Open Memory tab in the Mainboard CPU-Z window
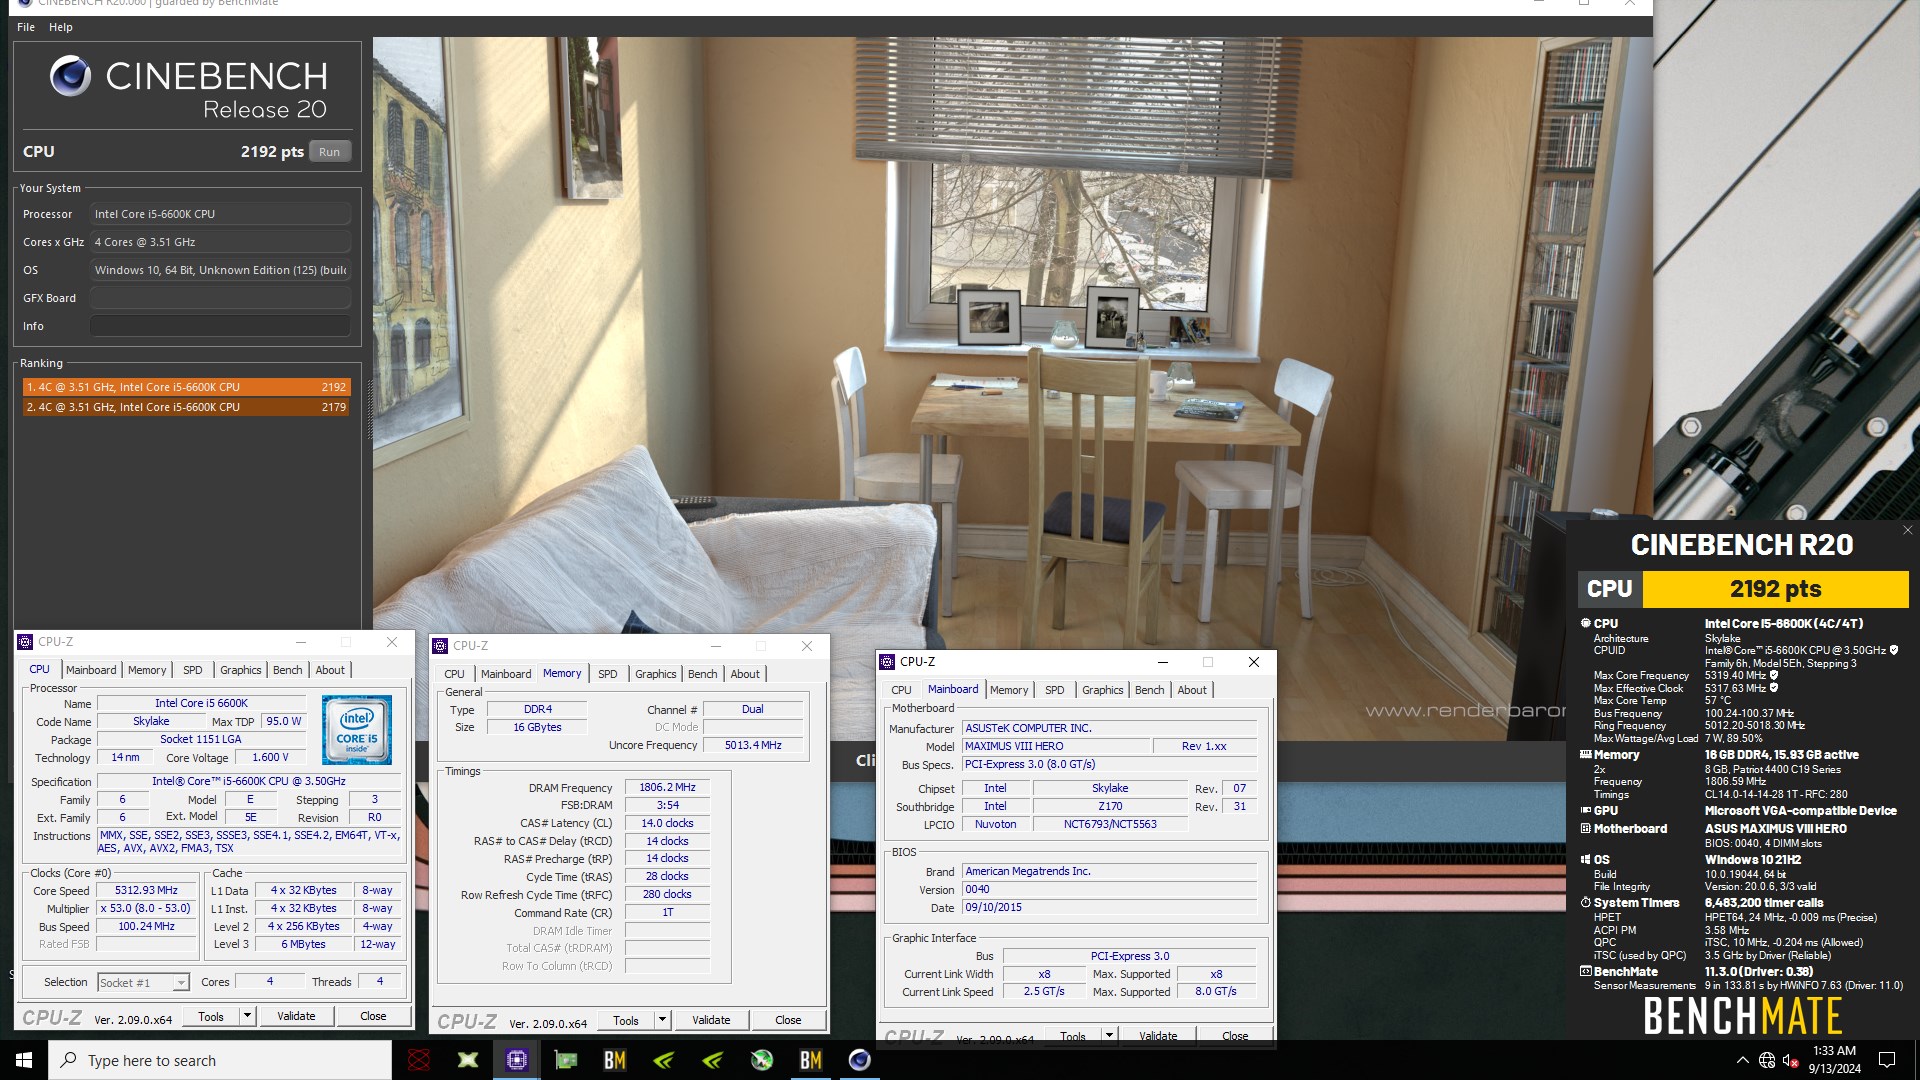Screen dimensions: 1920x1080 pyautogui.click(x=1009, y=690)
